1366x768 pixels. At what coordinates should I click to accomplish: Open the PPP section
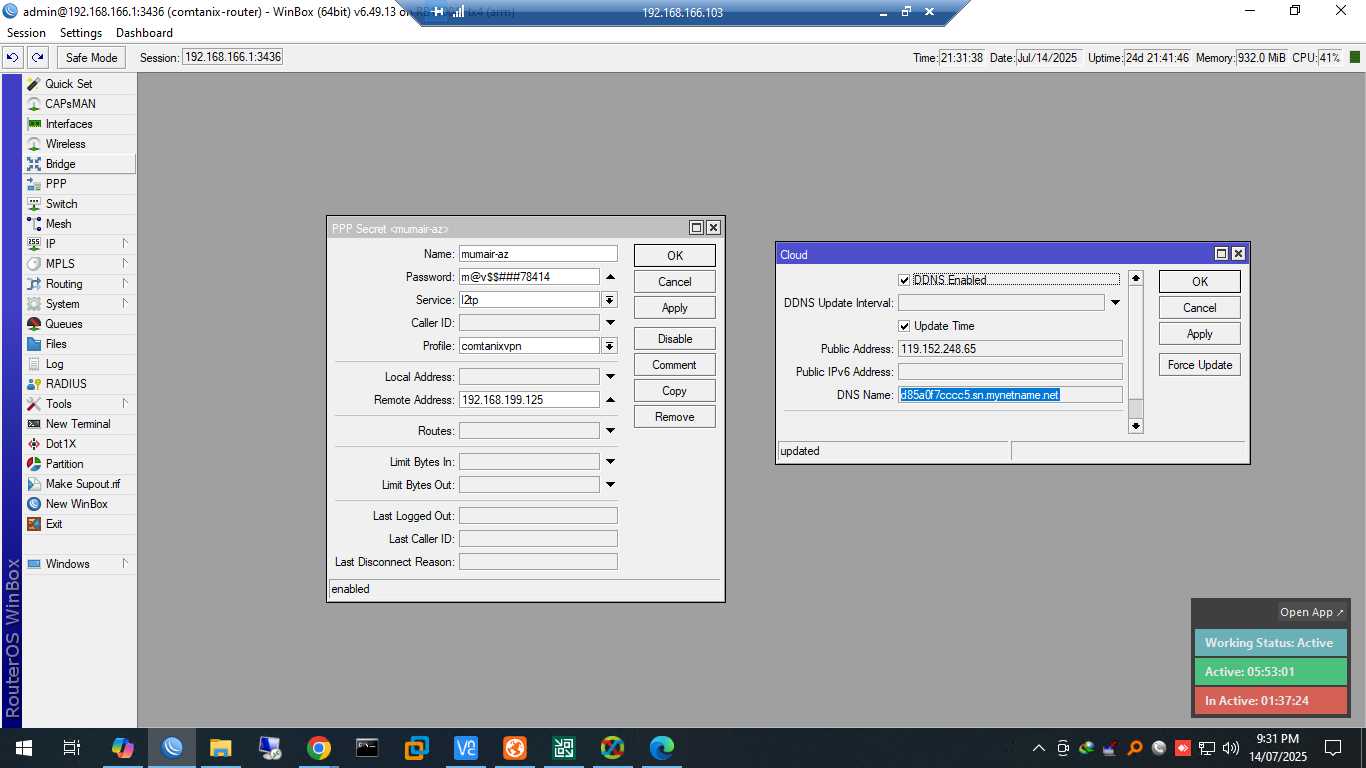[79, 184]
